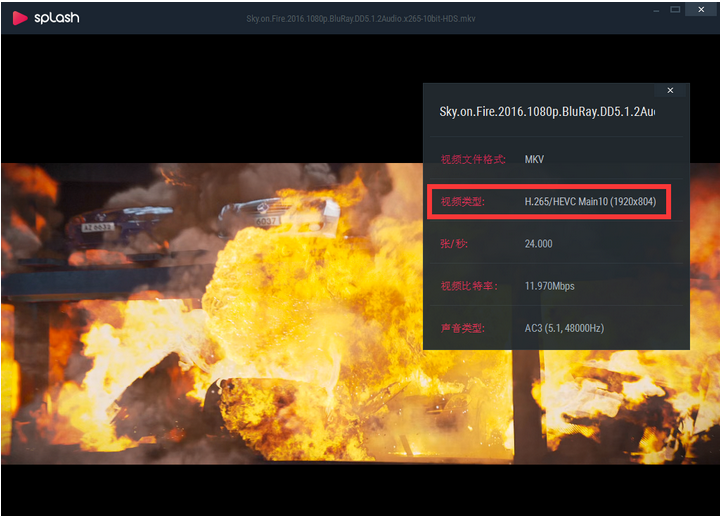
Task: Click the MKV file format value
Action: coord(534,159)
